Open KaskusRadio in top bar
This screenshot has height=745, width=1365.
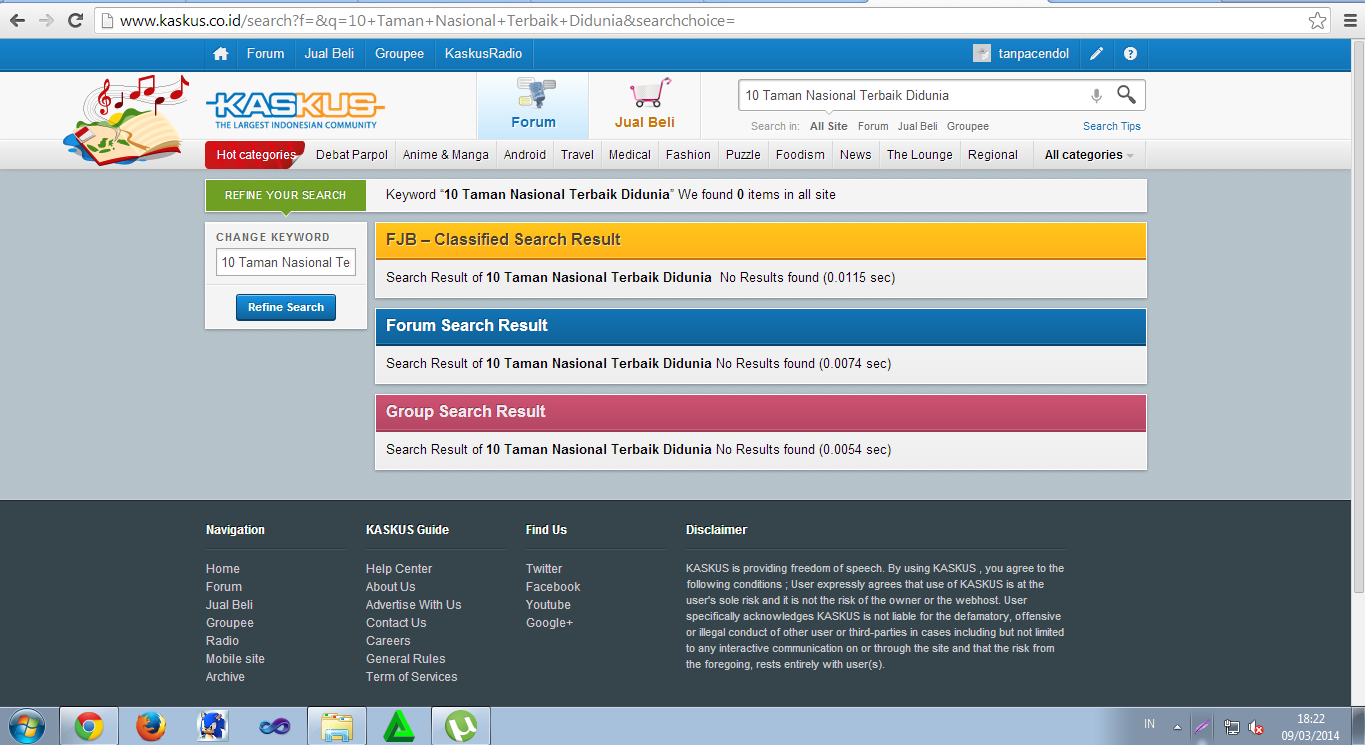484,54
